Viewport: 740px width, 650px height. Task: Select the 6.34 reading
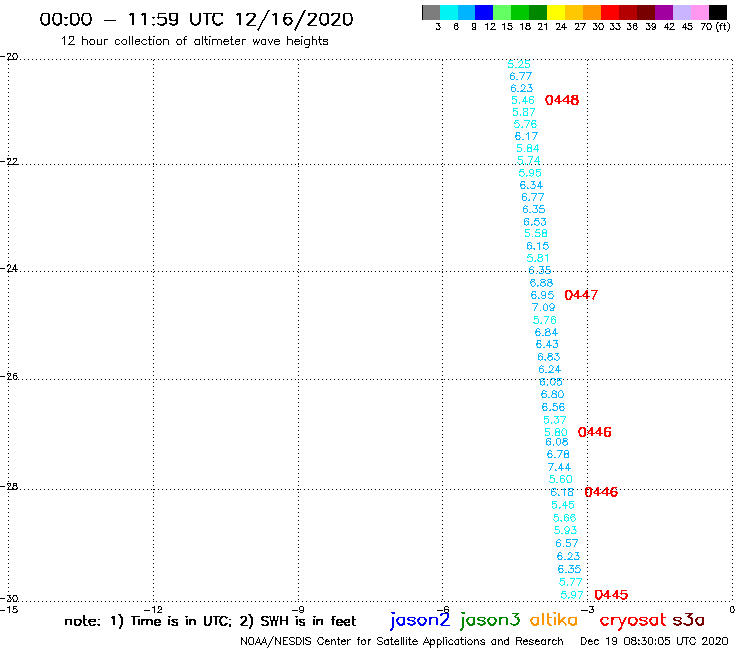(x=531, y=186)
